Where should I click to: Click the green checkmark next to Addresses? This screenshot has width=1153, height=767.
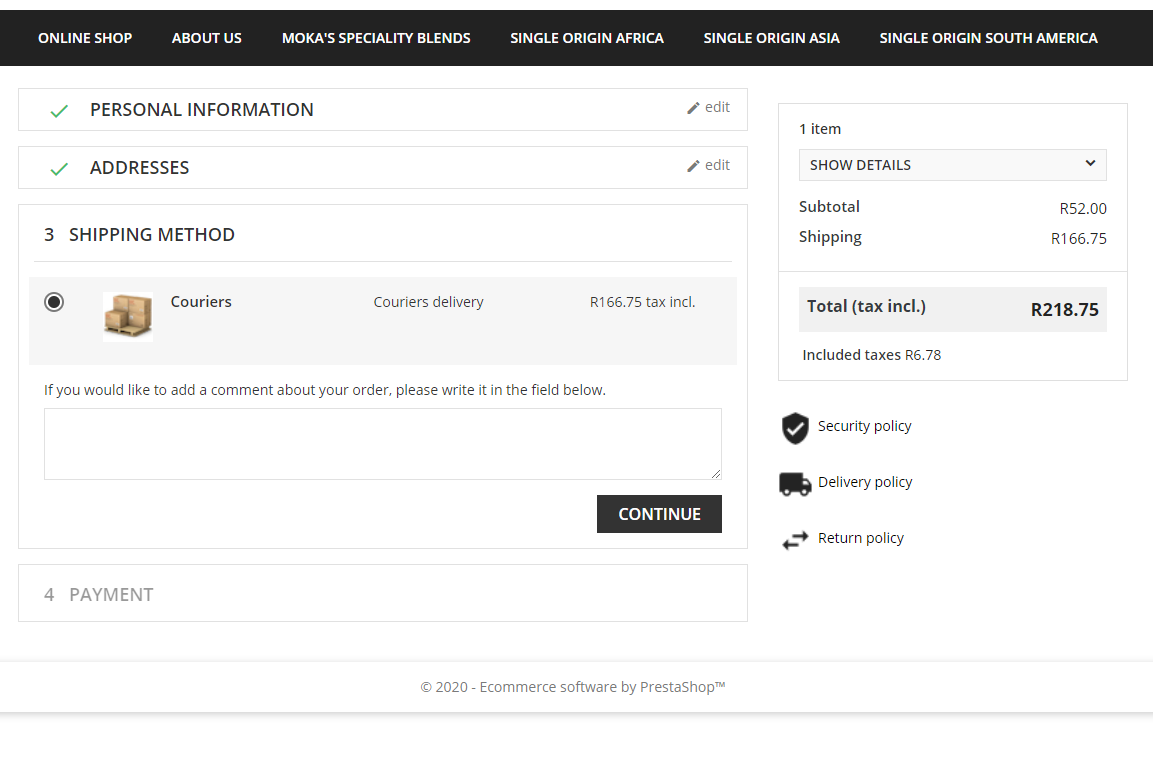59,168
